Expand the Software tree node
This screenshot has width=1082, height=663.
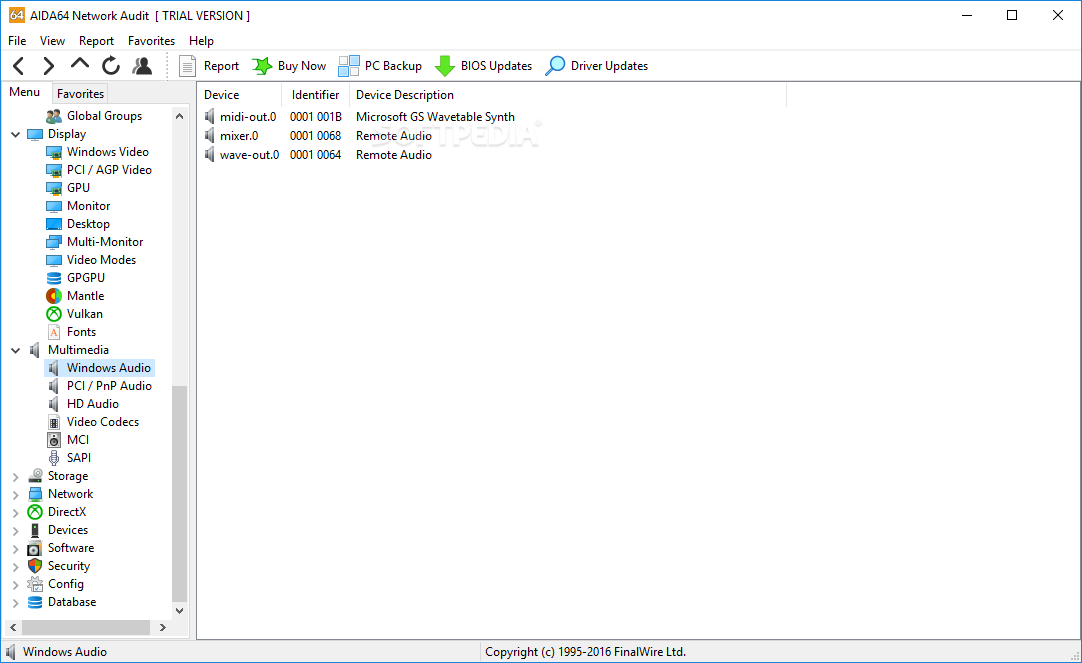(x=15, y=548)
